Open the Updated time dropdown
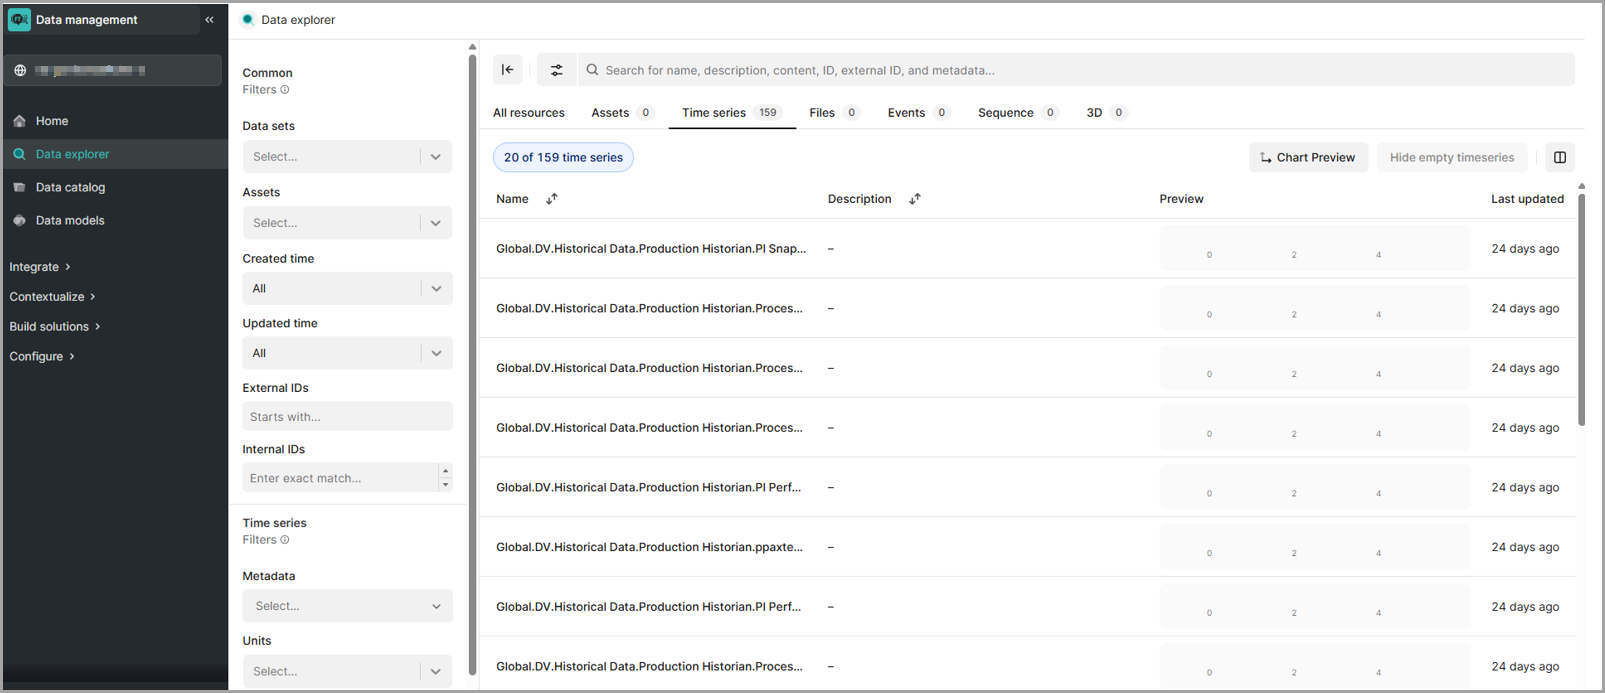 click(347, 353)
